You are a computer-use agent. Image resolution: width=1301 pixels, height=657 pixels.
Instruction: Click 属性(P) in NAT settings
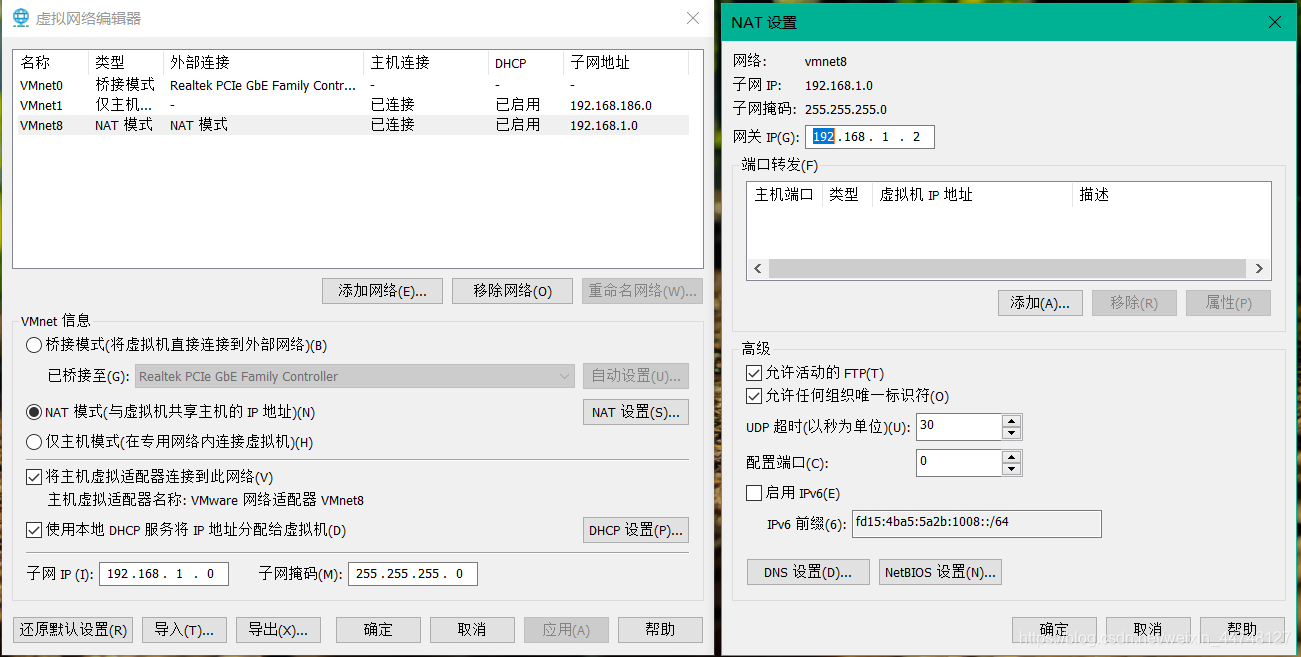(x=1228, y=303)
